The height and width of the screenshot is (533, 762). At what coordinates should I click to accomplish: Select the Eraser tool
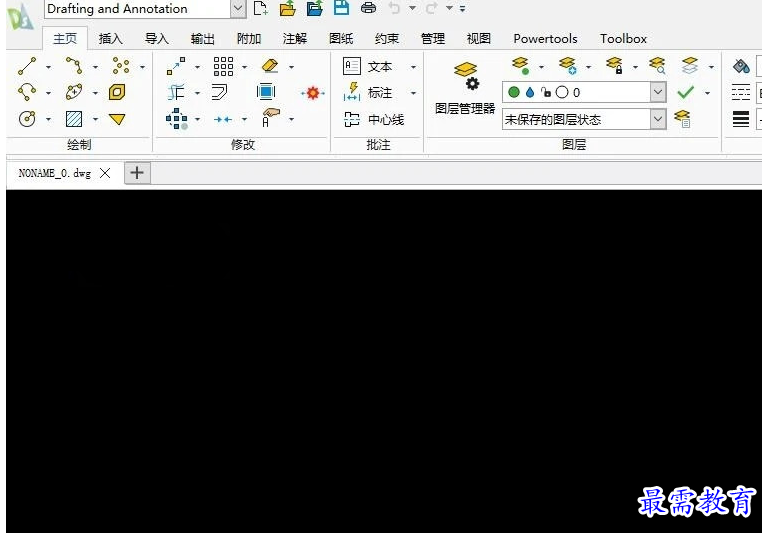click(270, 66)
